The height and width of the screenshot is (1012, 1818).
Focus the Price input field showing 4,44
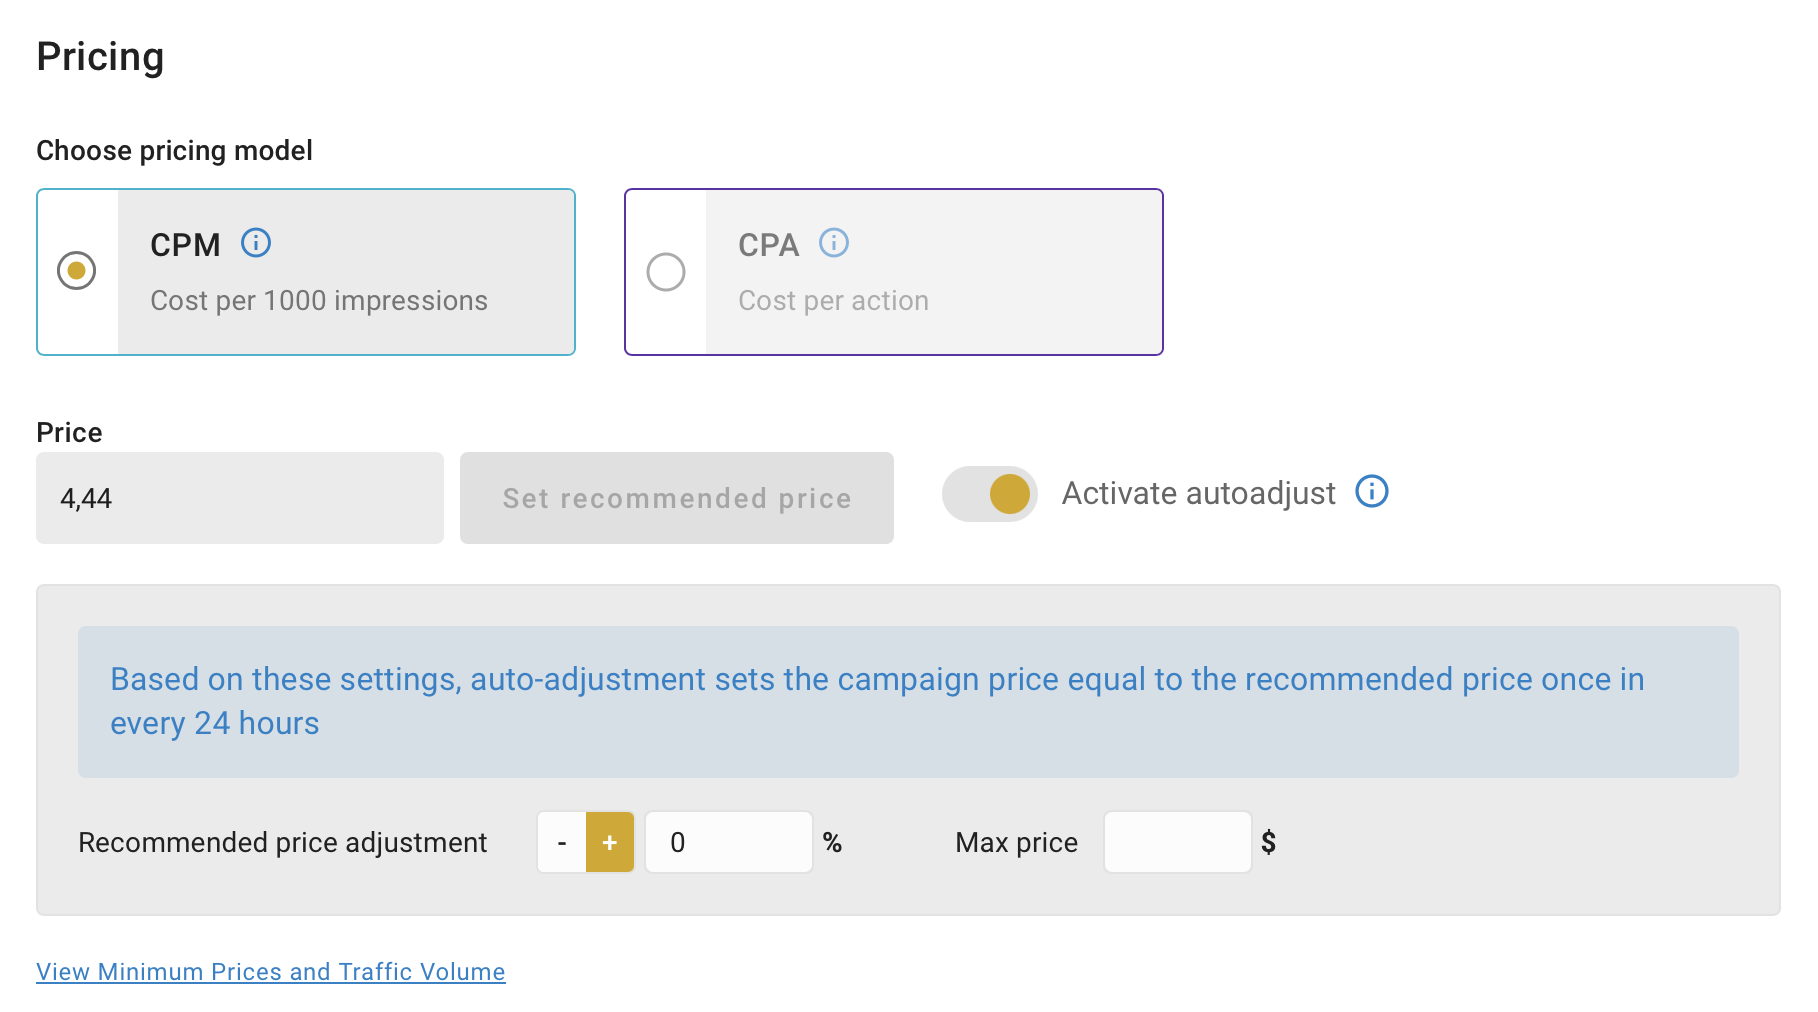tap(240, 498)
